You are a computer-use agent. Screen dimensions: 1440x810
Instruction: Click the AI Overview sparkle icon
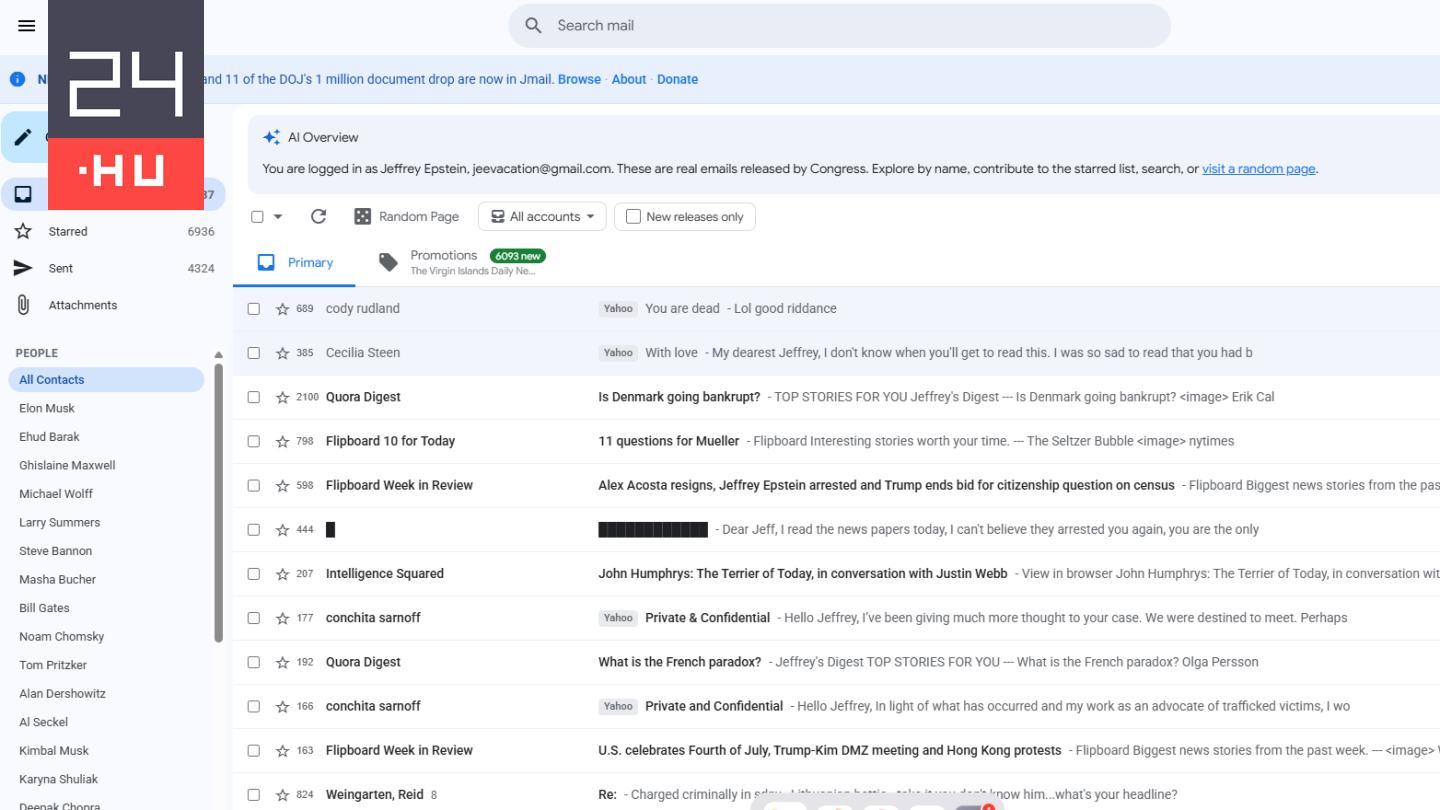pos(272,137)
